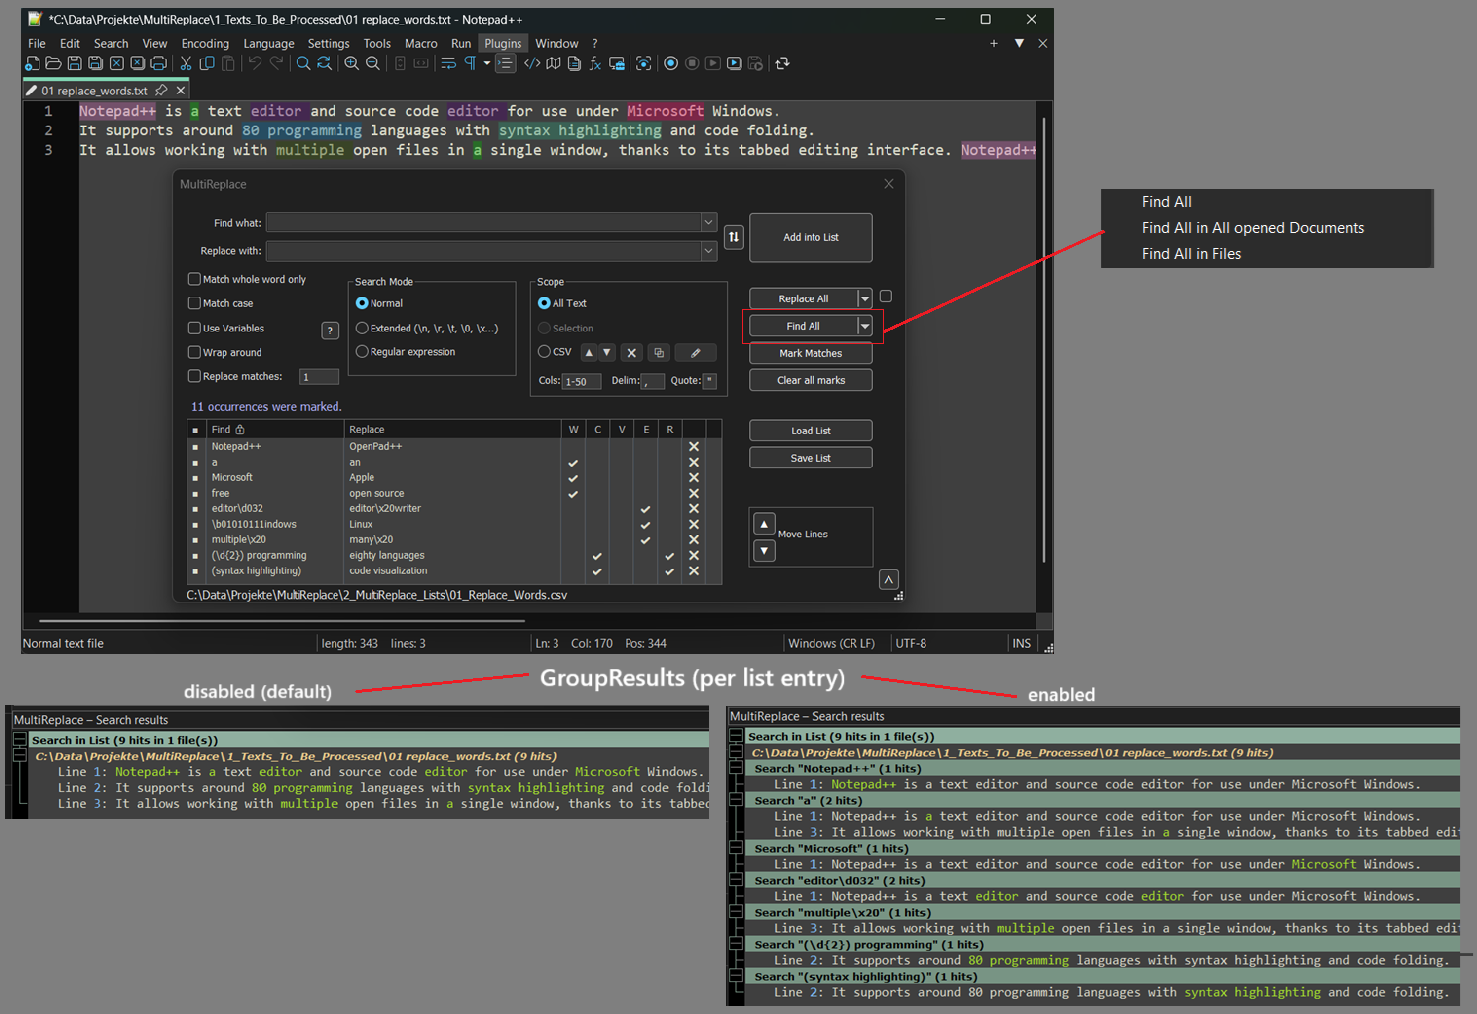Click the Save All toolbar icon

tap(95, 63)
